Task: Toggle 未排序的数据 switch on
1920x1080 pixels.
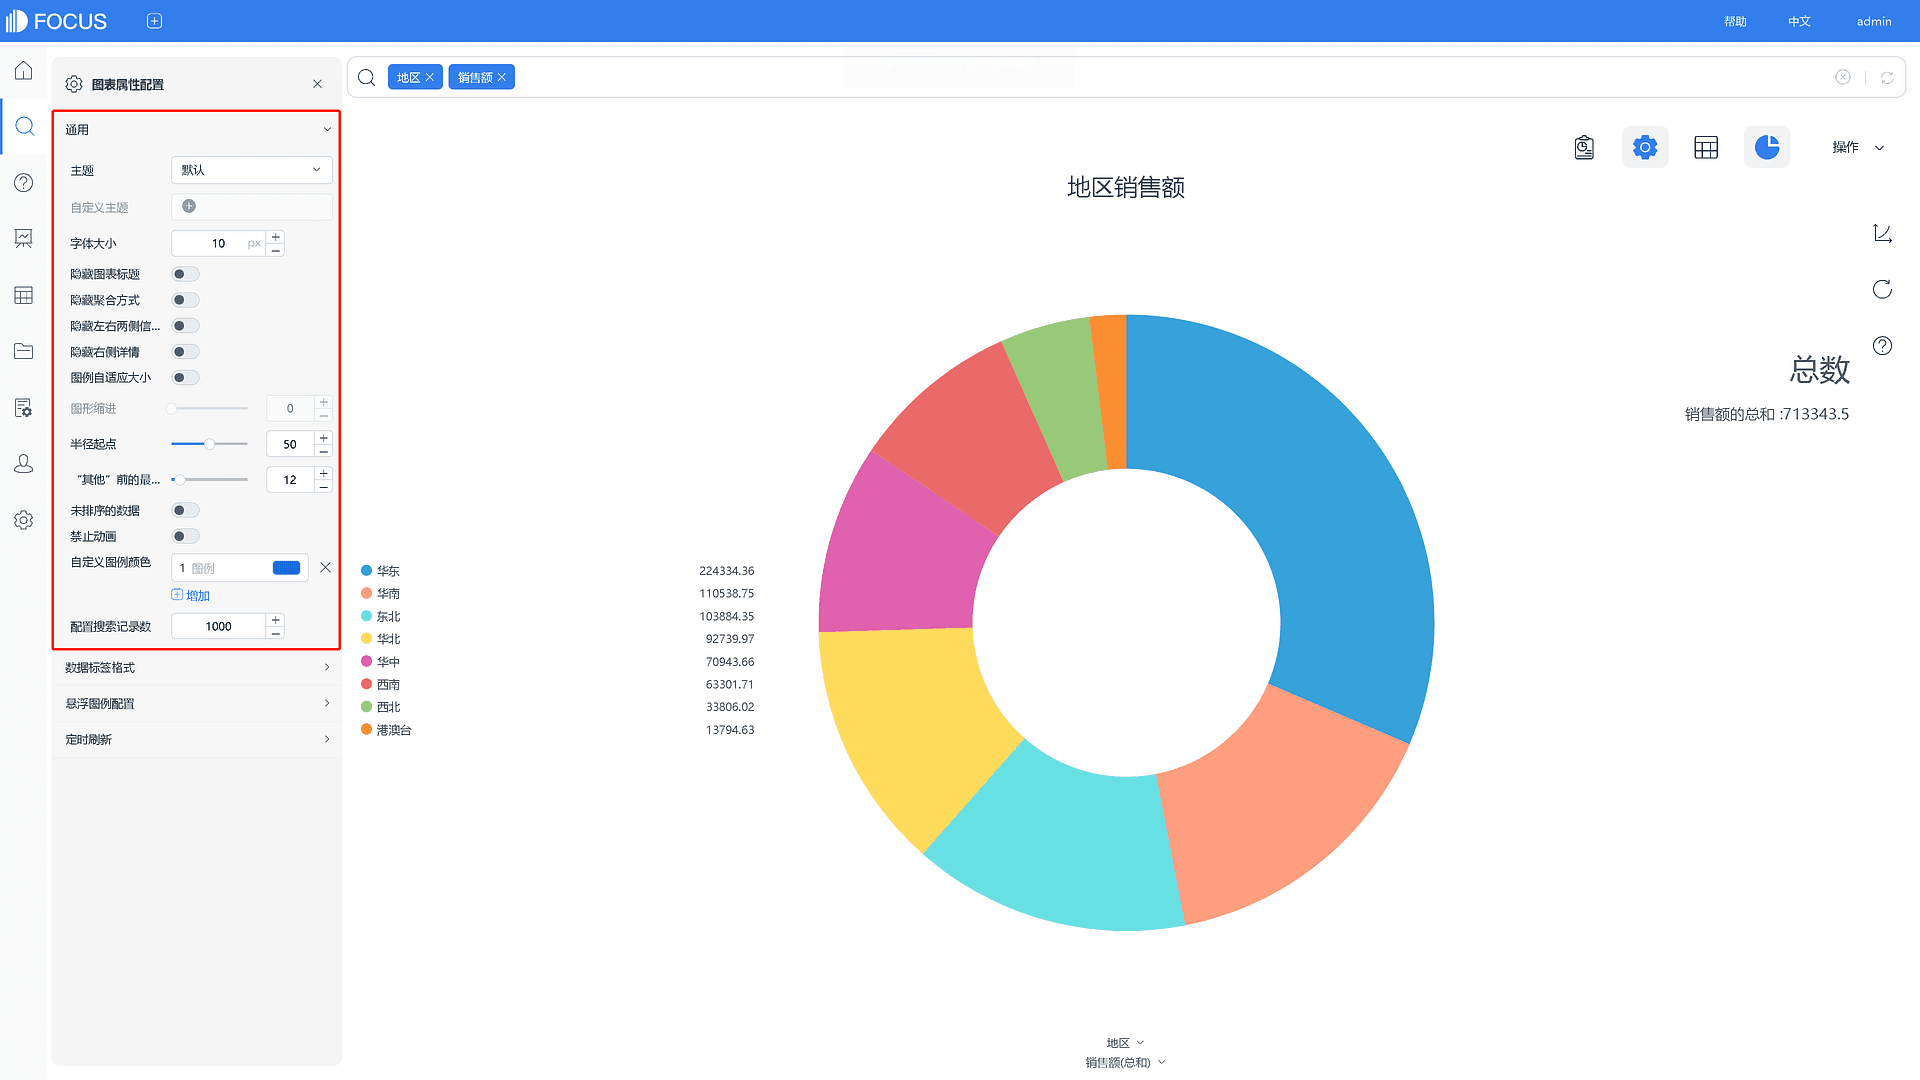Action: tap(185, 509)
